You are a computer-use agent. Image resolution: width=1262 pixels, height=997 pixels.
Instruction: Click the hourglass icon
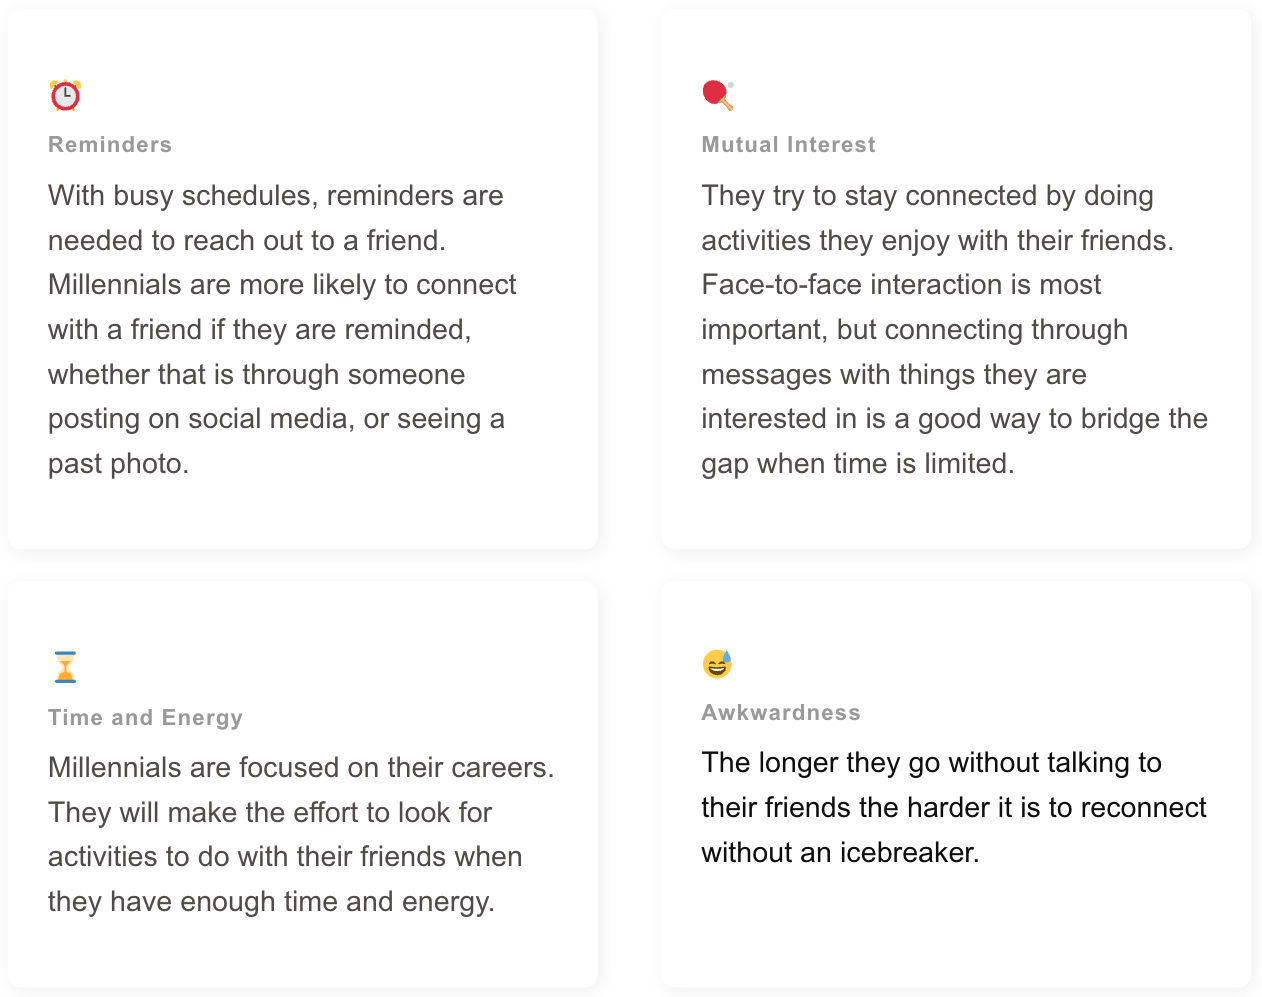(65, 667)
